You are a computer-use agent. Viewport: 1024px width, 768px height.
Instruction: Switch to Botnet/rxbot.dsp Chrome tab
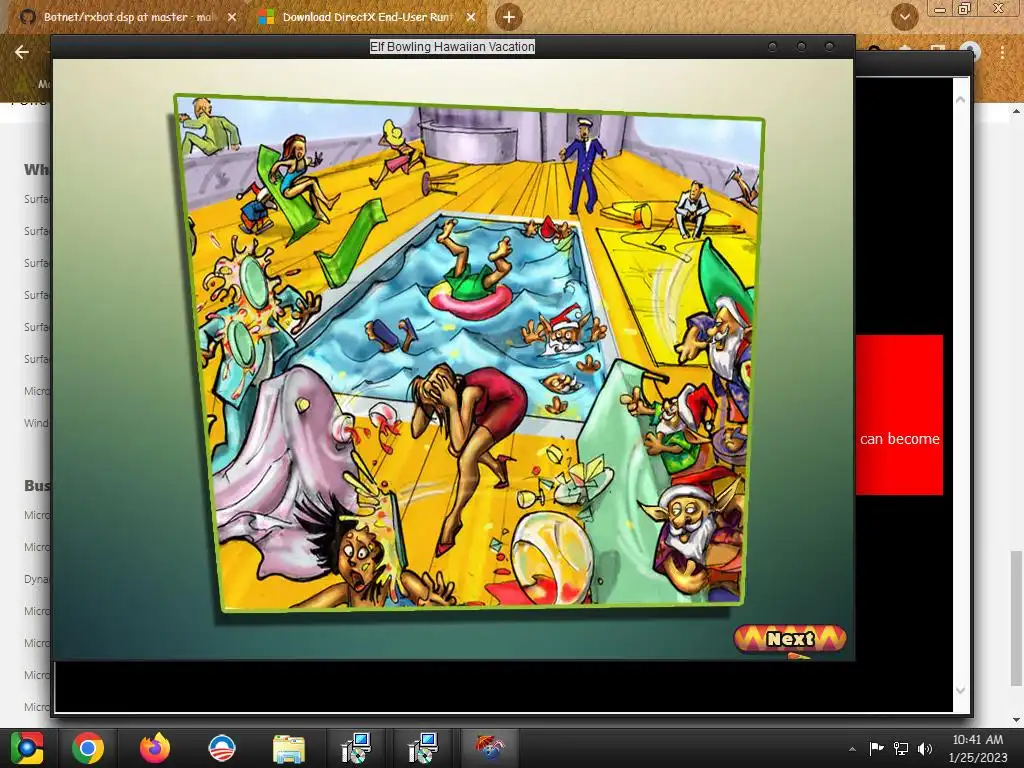point(127,17)
